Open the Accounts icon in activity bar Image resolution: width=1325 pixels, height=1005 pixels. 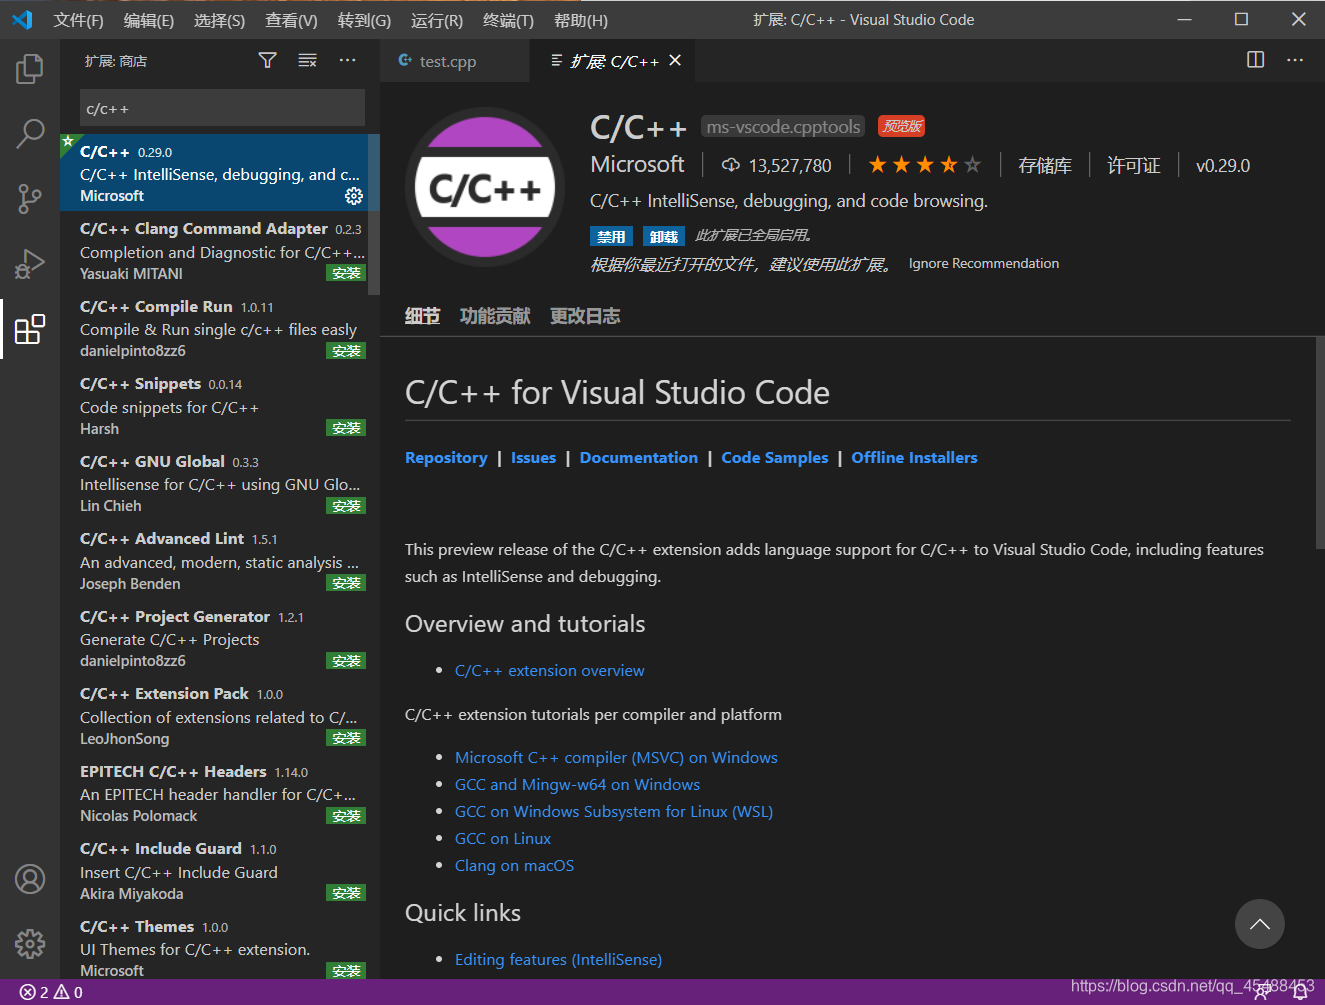click(30, 879)
